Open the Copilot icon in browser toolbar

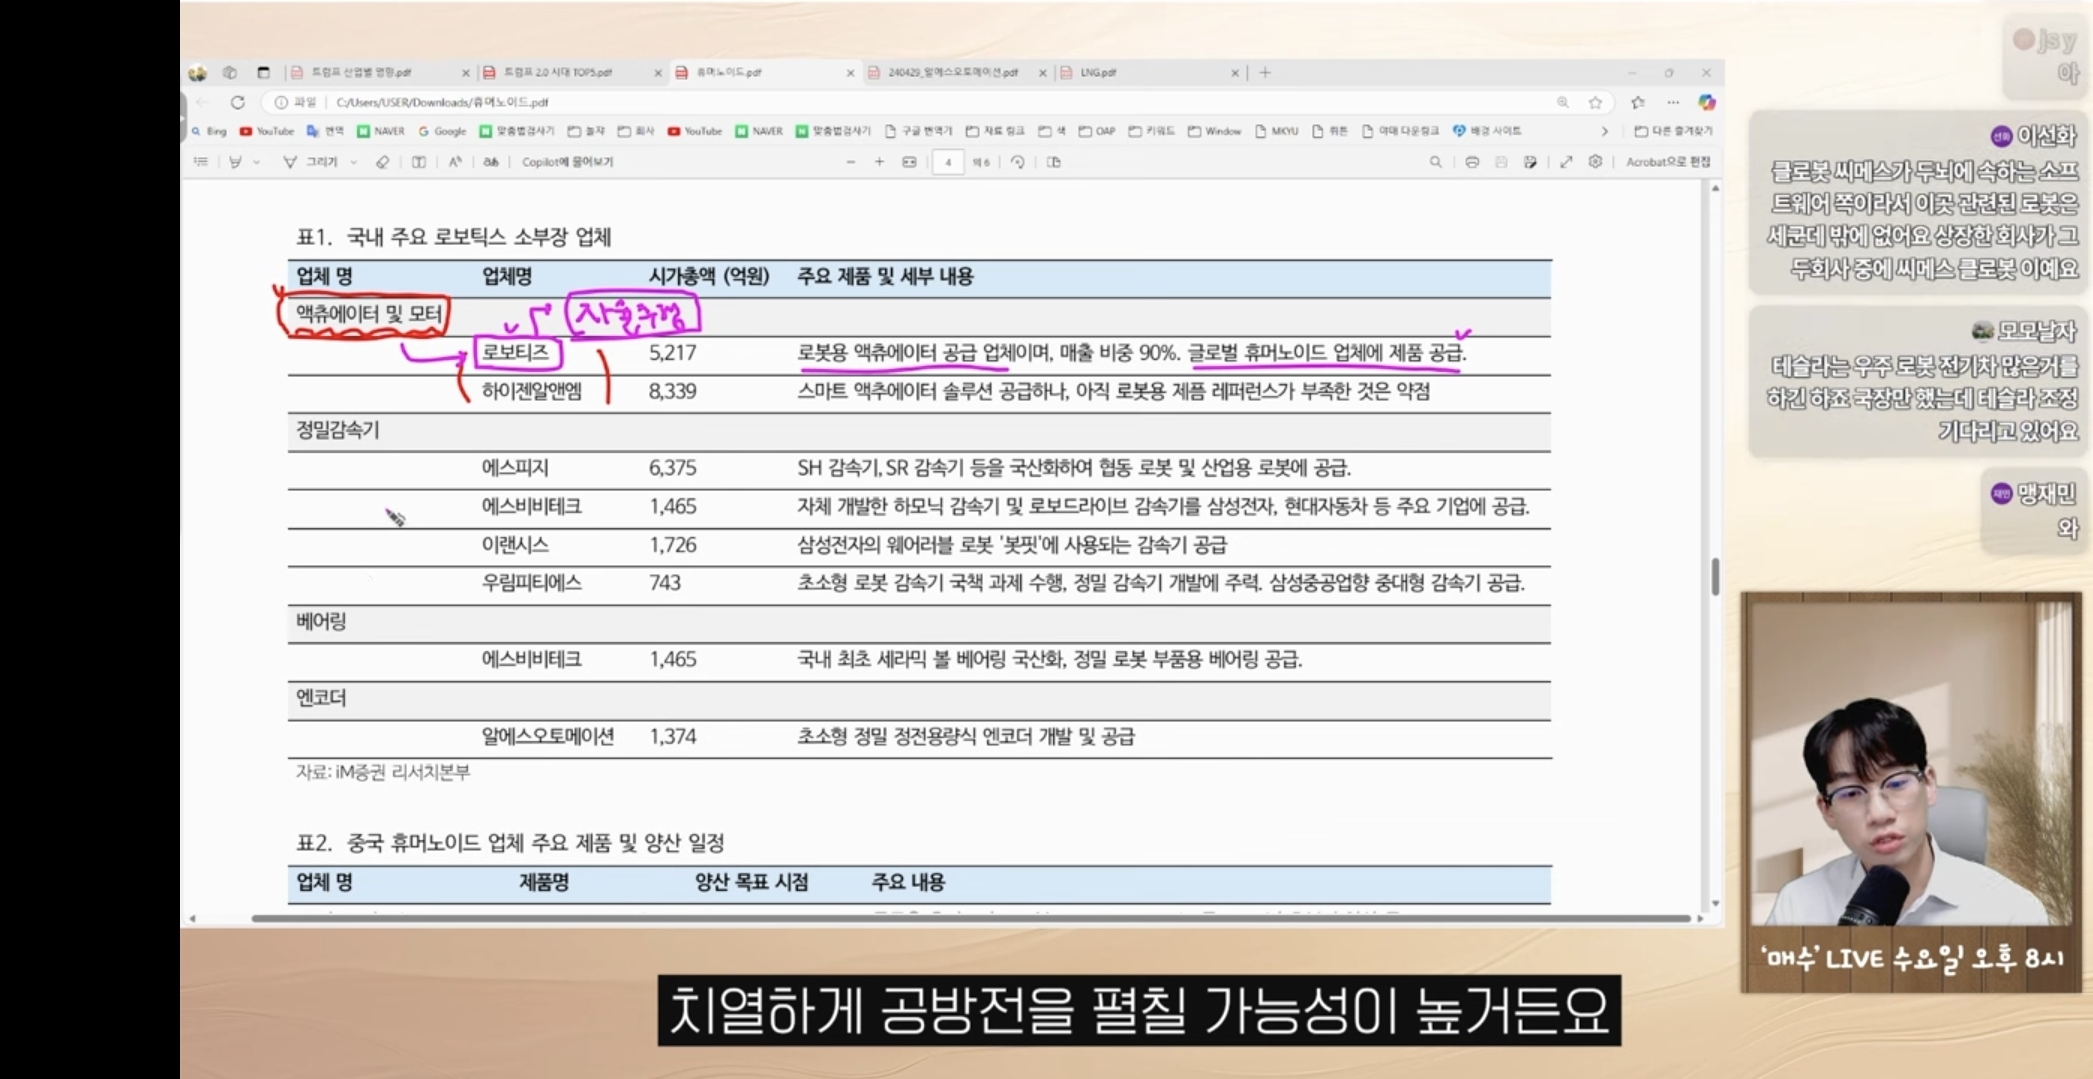click(x=1707, y=102)
